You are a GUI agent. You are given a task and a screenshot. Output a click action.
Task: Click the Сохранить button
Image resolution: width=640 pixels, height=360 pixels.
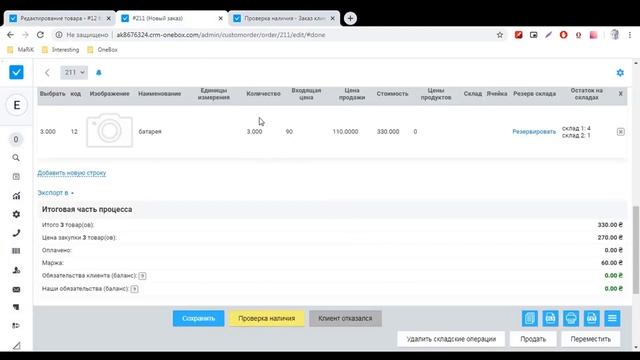click(x=198, y=318)
